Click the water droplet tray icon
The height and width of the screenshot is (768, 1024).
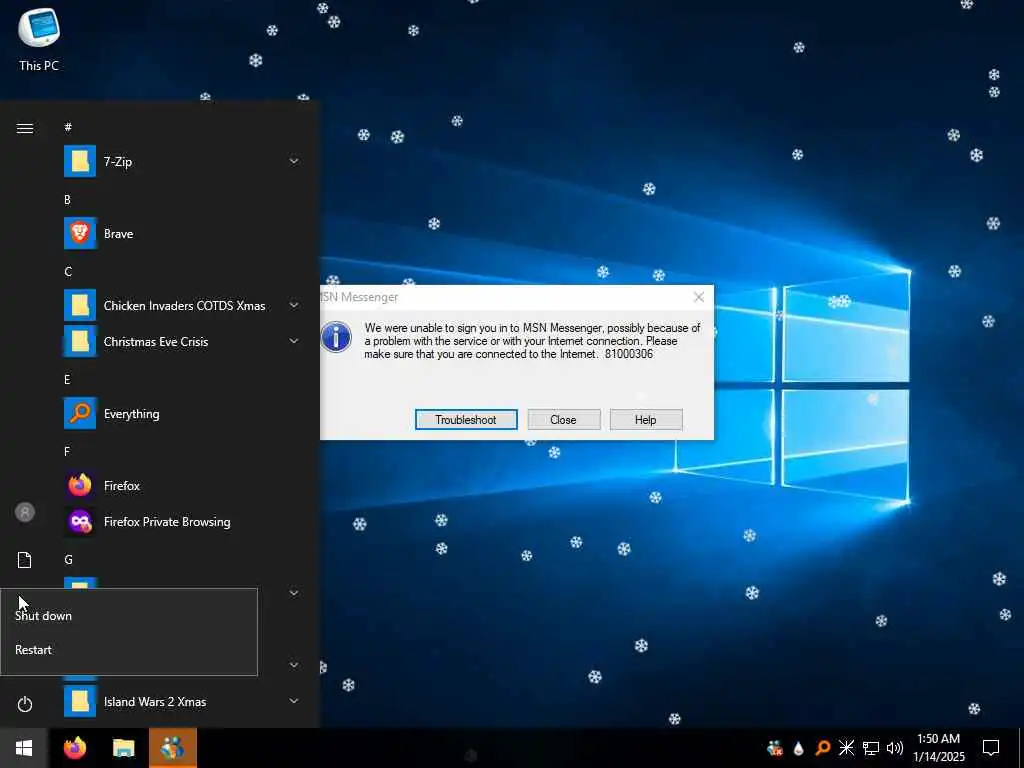tap(798, 748)
